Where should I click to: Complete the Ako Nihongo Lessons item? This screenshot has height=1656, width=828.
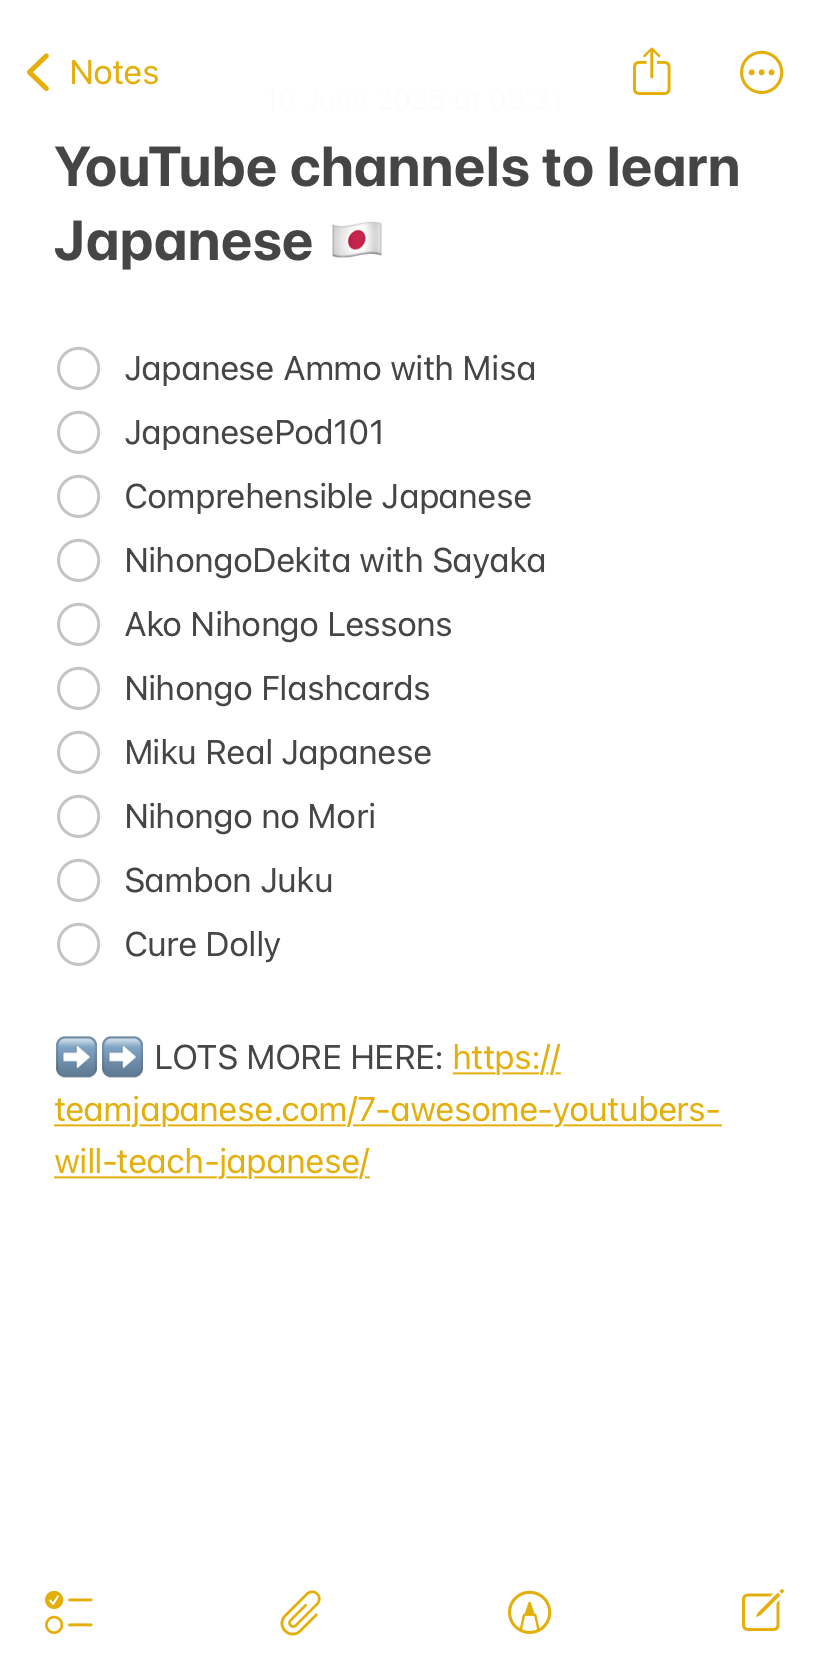pos(79,624)
